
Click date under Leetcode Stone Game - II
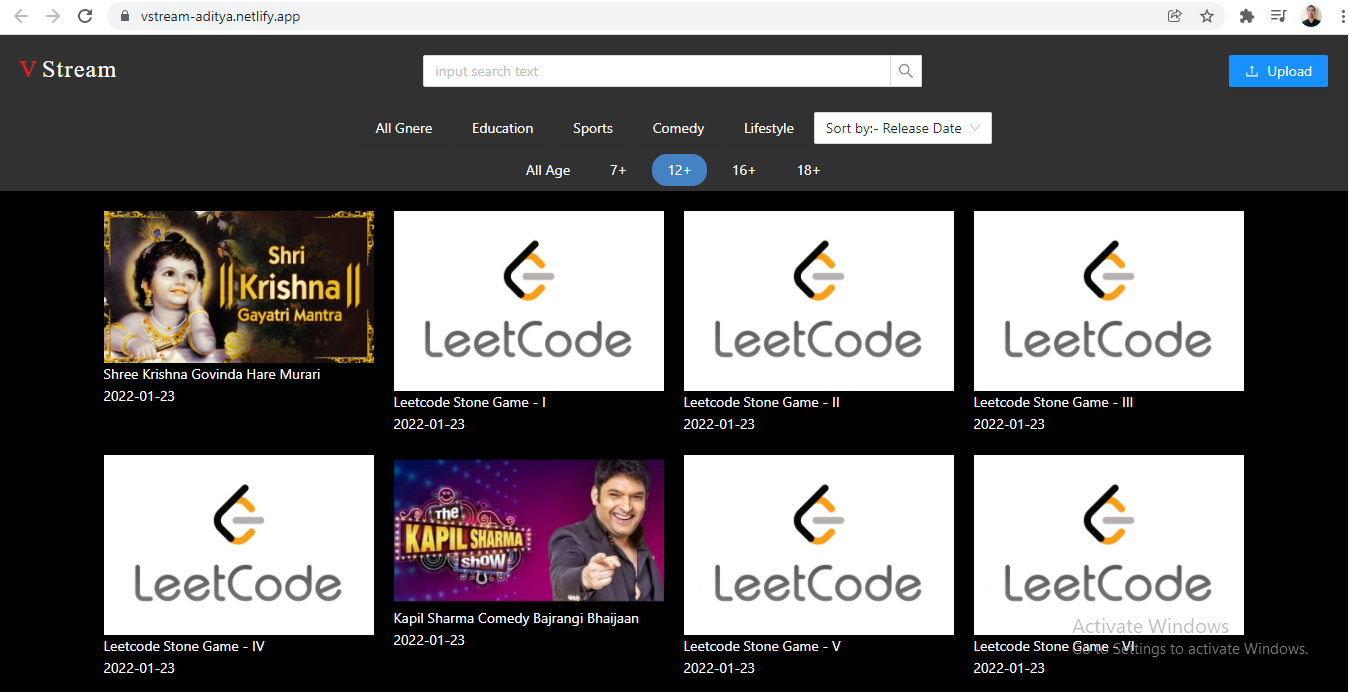point(719,424)
